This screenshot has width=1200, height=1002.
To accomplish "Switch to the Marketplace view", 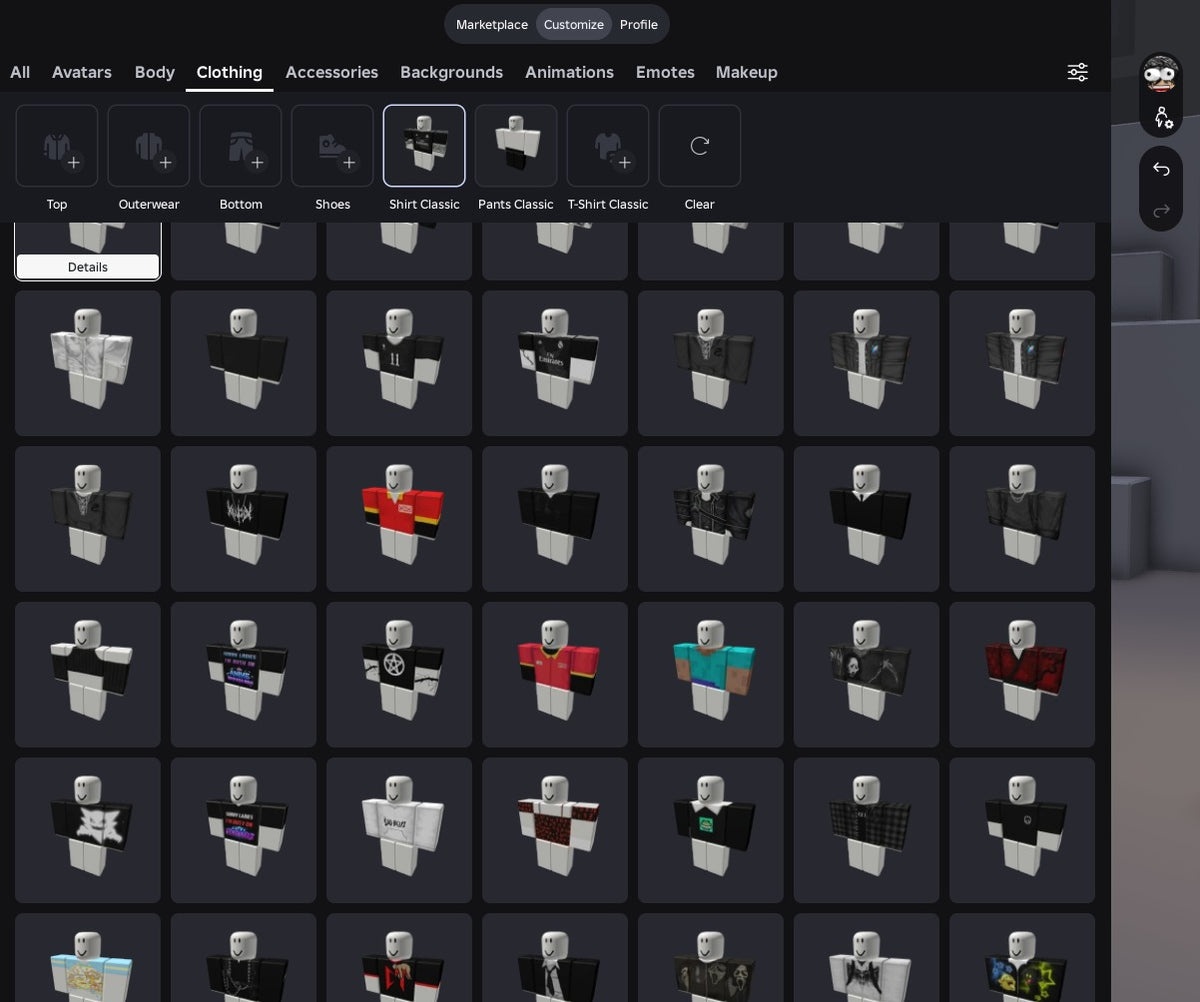I will point(492,24).
